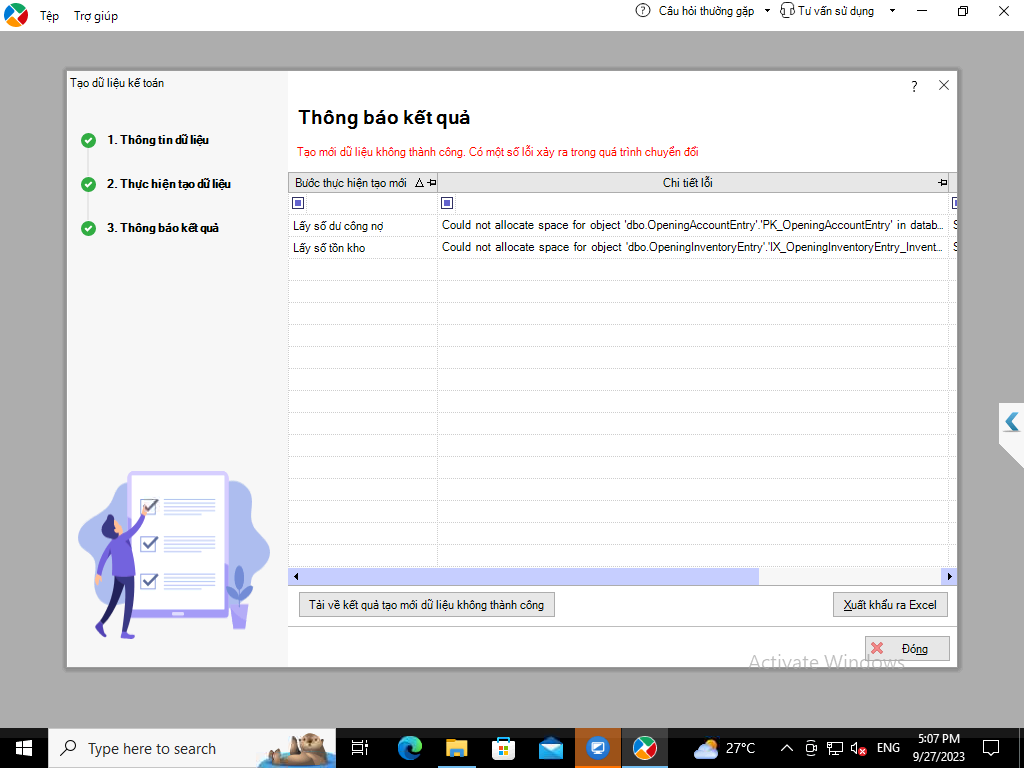Click the help question mark in dialog header
This screenshot has height=768, width=1024.
click(x=914, y=87)
